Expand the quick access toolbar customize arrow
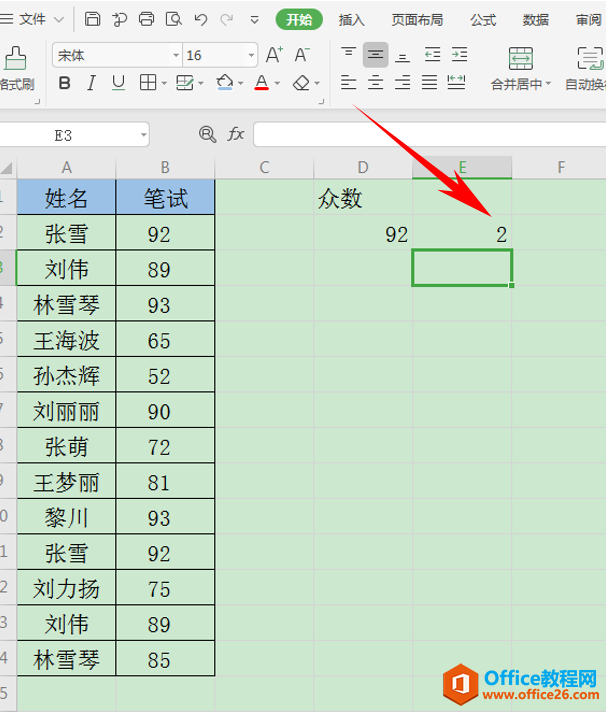Viewport: 606px width, 712px height. (255, 20)
